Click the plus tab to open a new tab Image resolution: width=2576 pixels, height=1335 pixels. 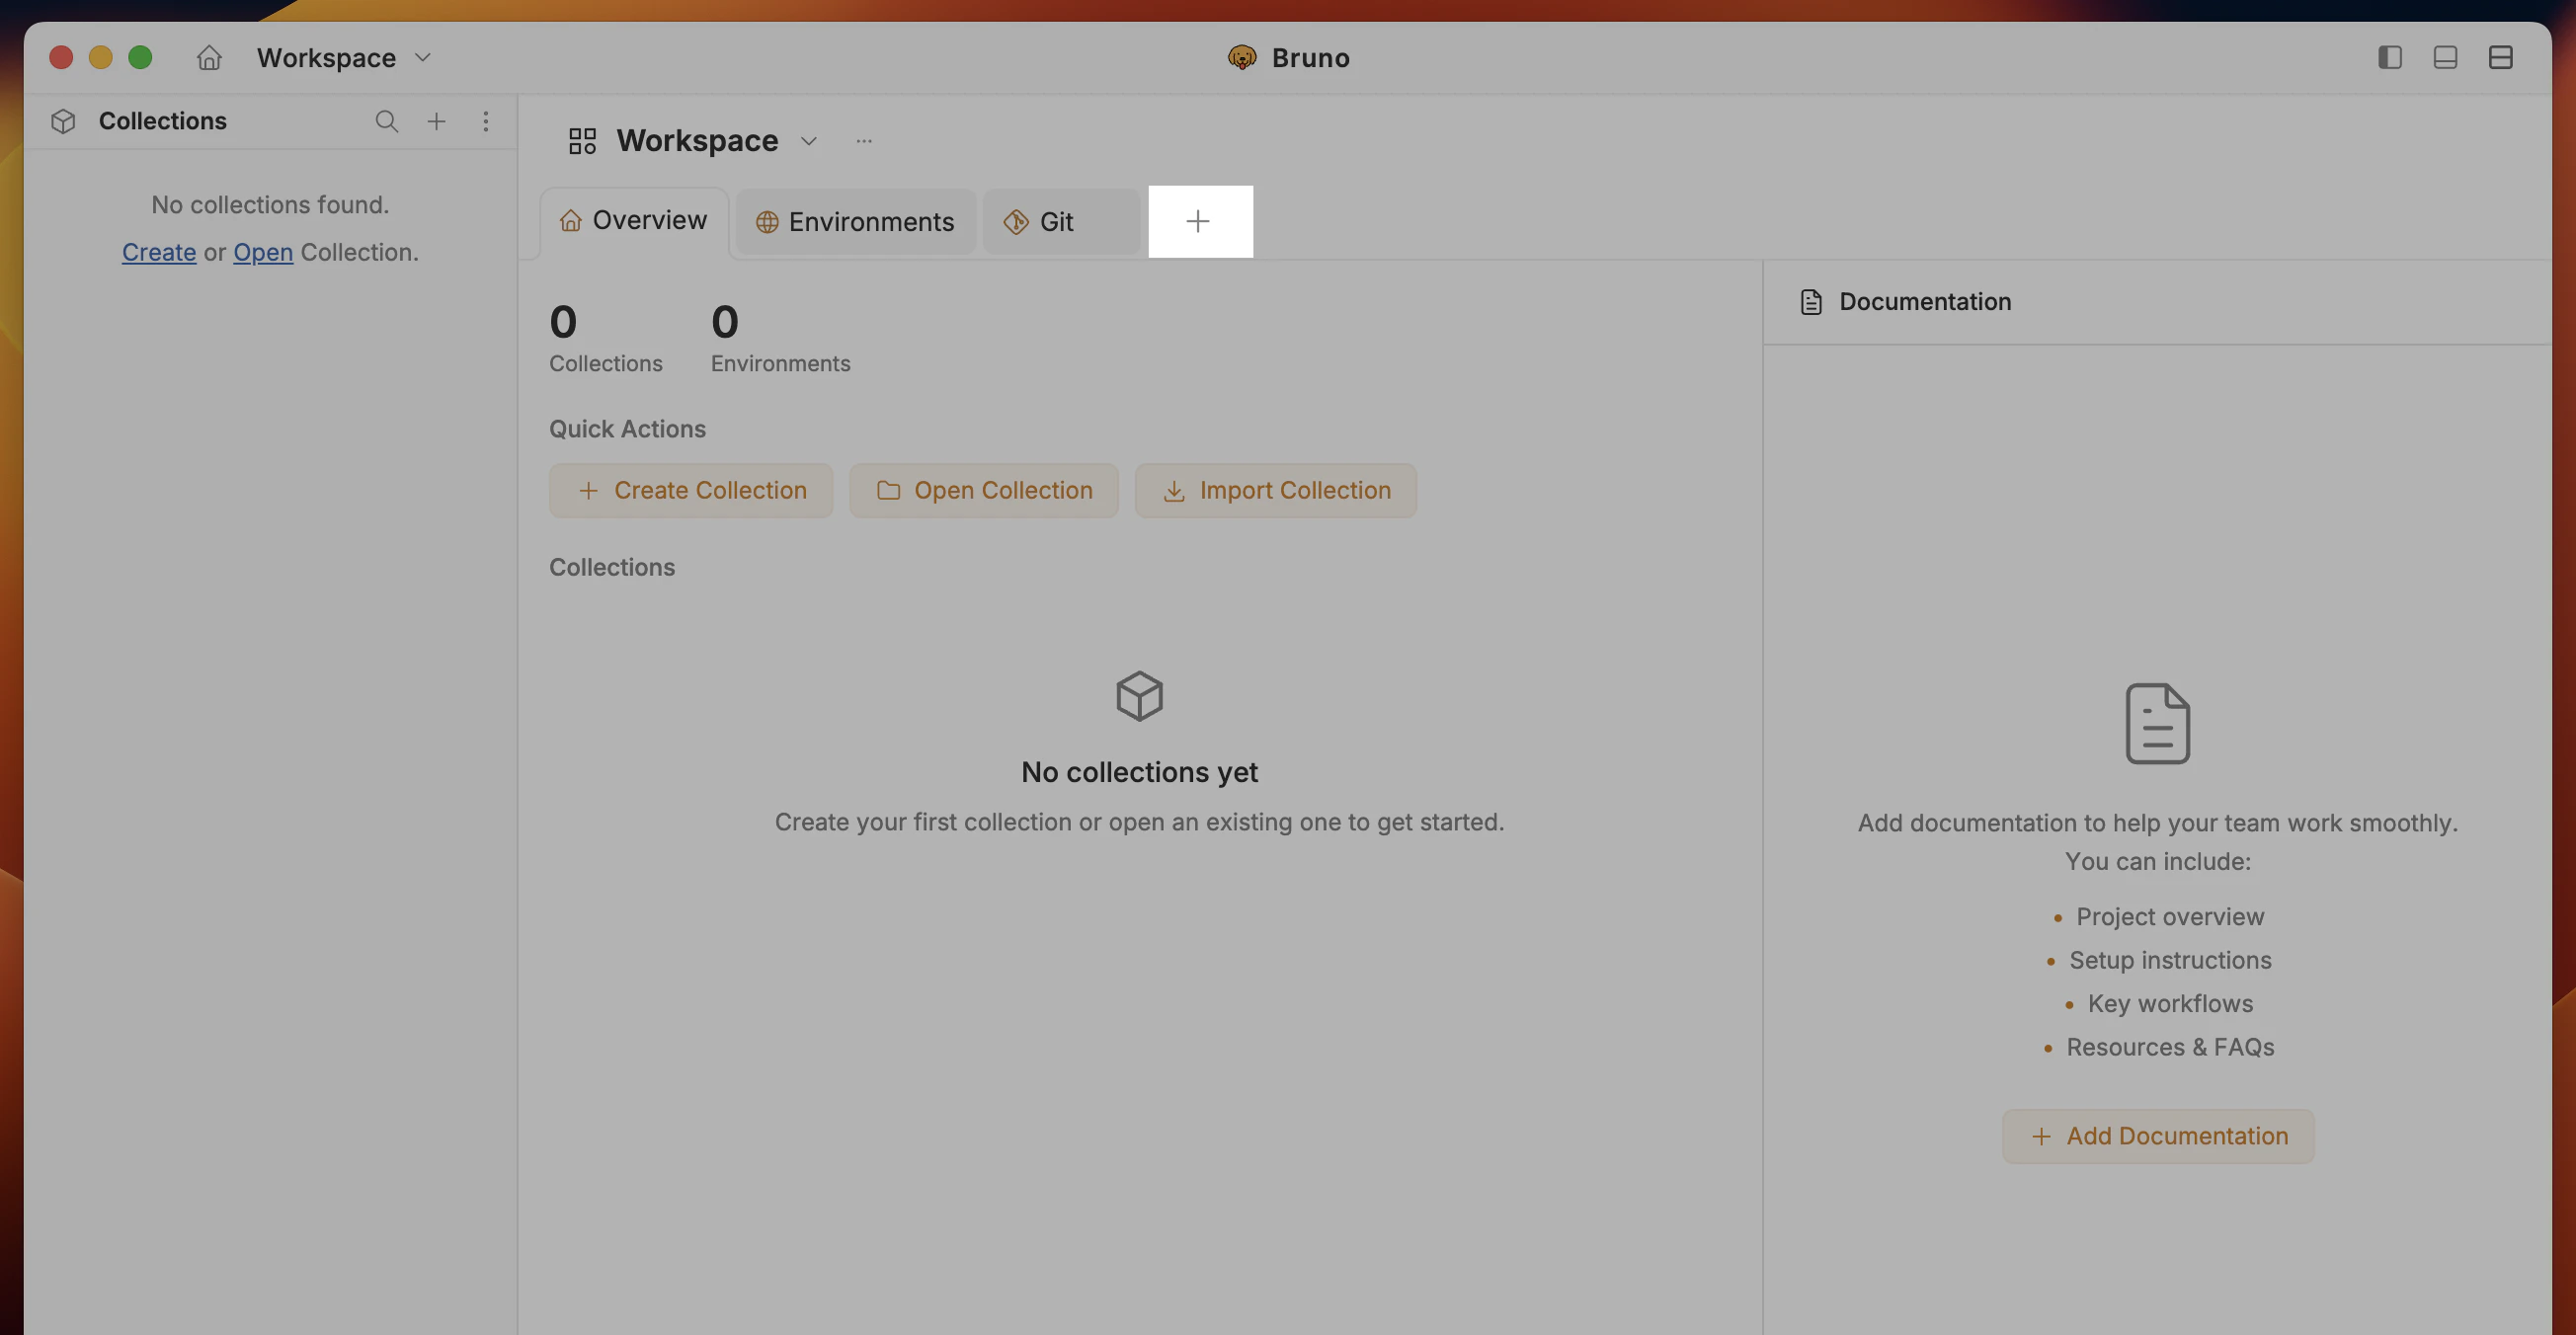pyautogui.click(x=1199, y=221)
